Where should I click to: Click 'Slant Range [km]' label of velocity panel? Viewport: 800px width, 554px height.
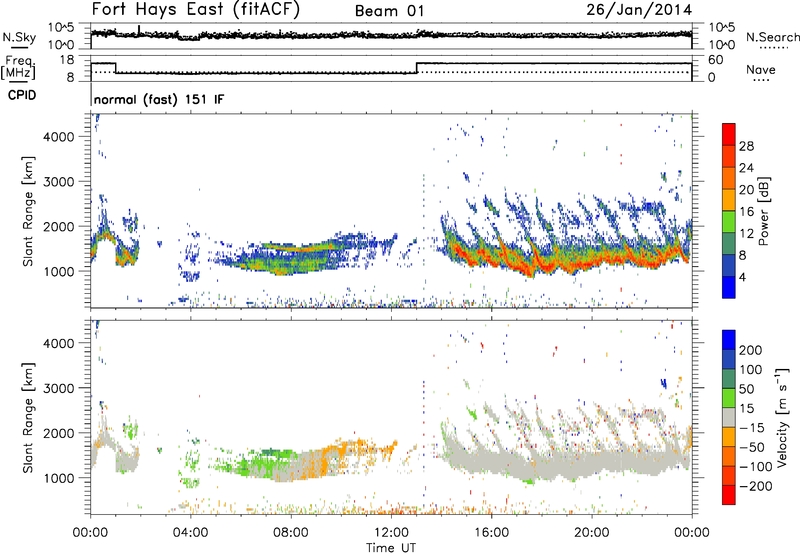point(28,417)
